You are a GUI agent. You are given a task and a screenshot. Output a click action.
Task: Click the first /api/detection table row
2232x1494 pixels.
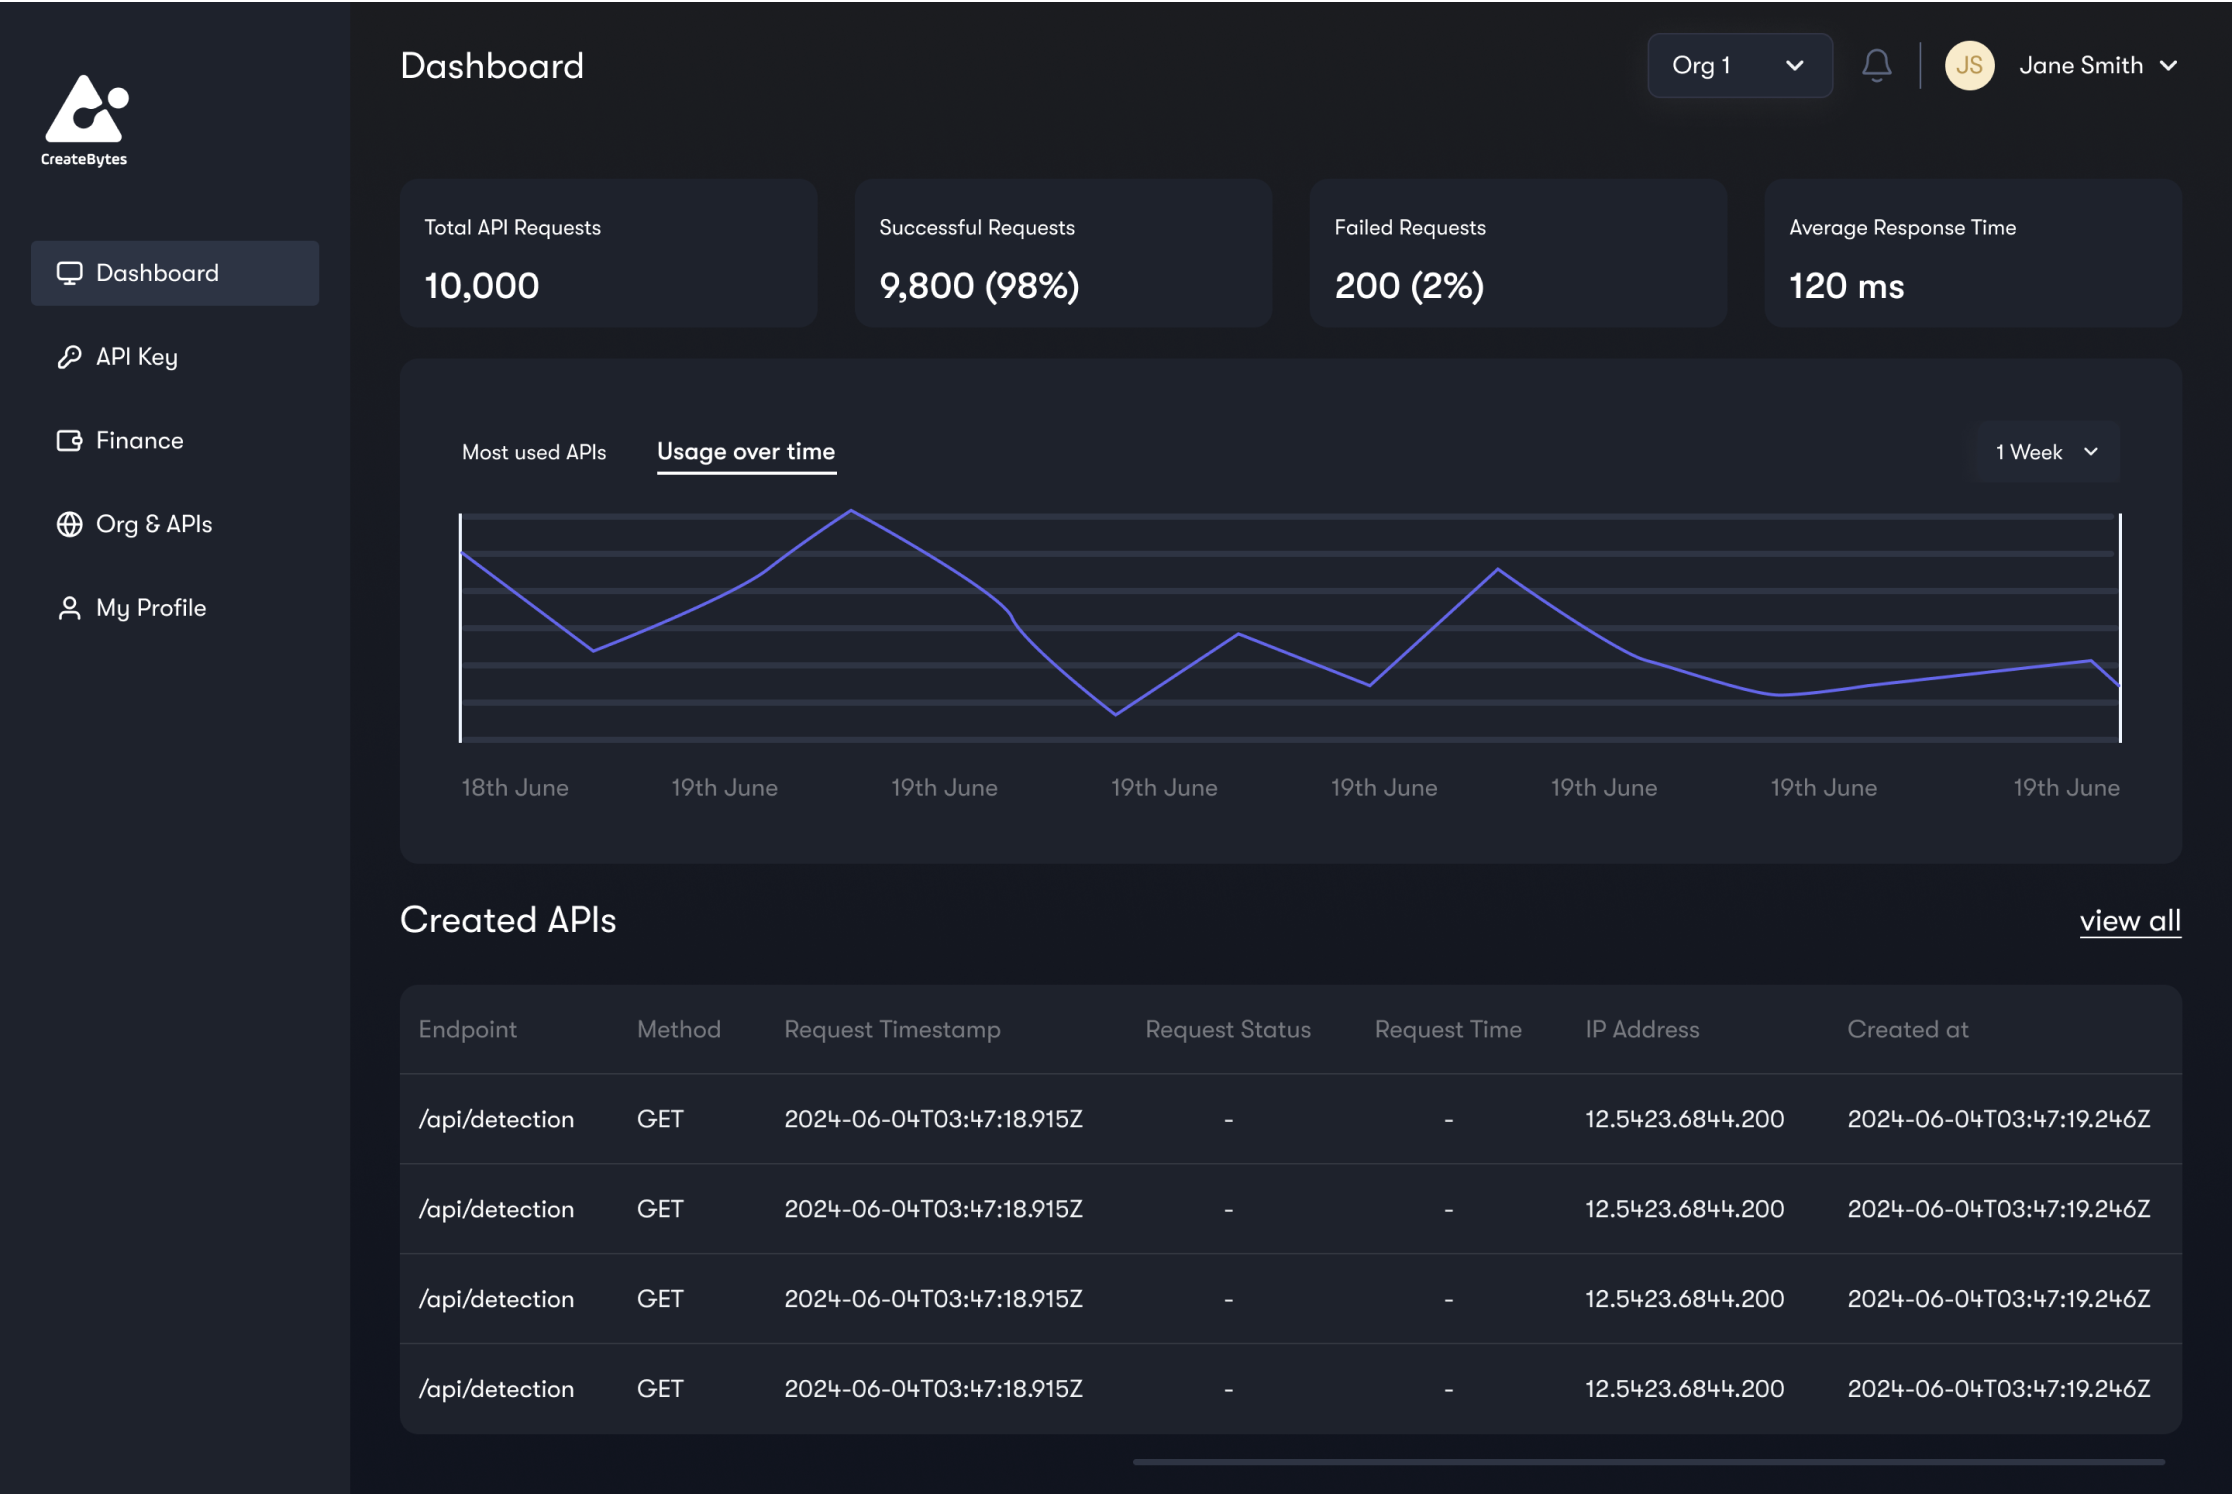click(1290, 1119)
